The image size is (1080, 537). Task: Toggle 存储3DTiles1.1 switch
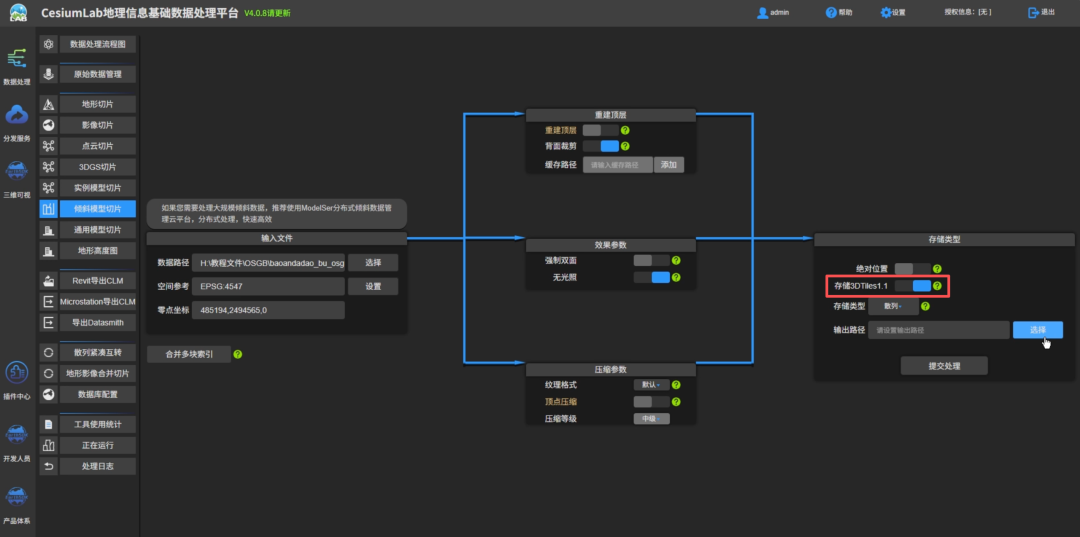click(x=913, y=285)
